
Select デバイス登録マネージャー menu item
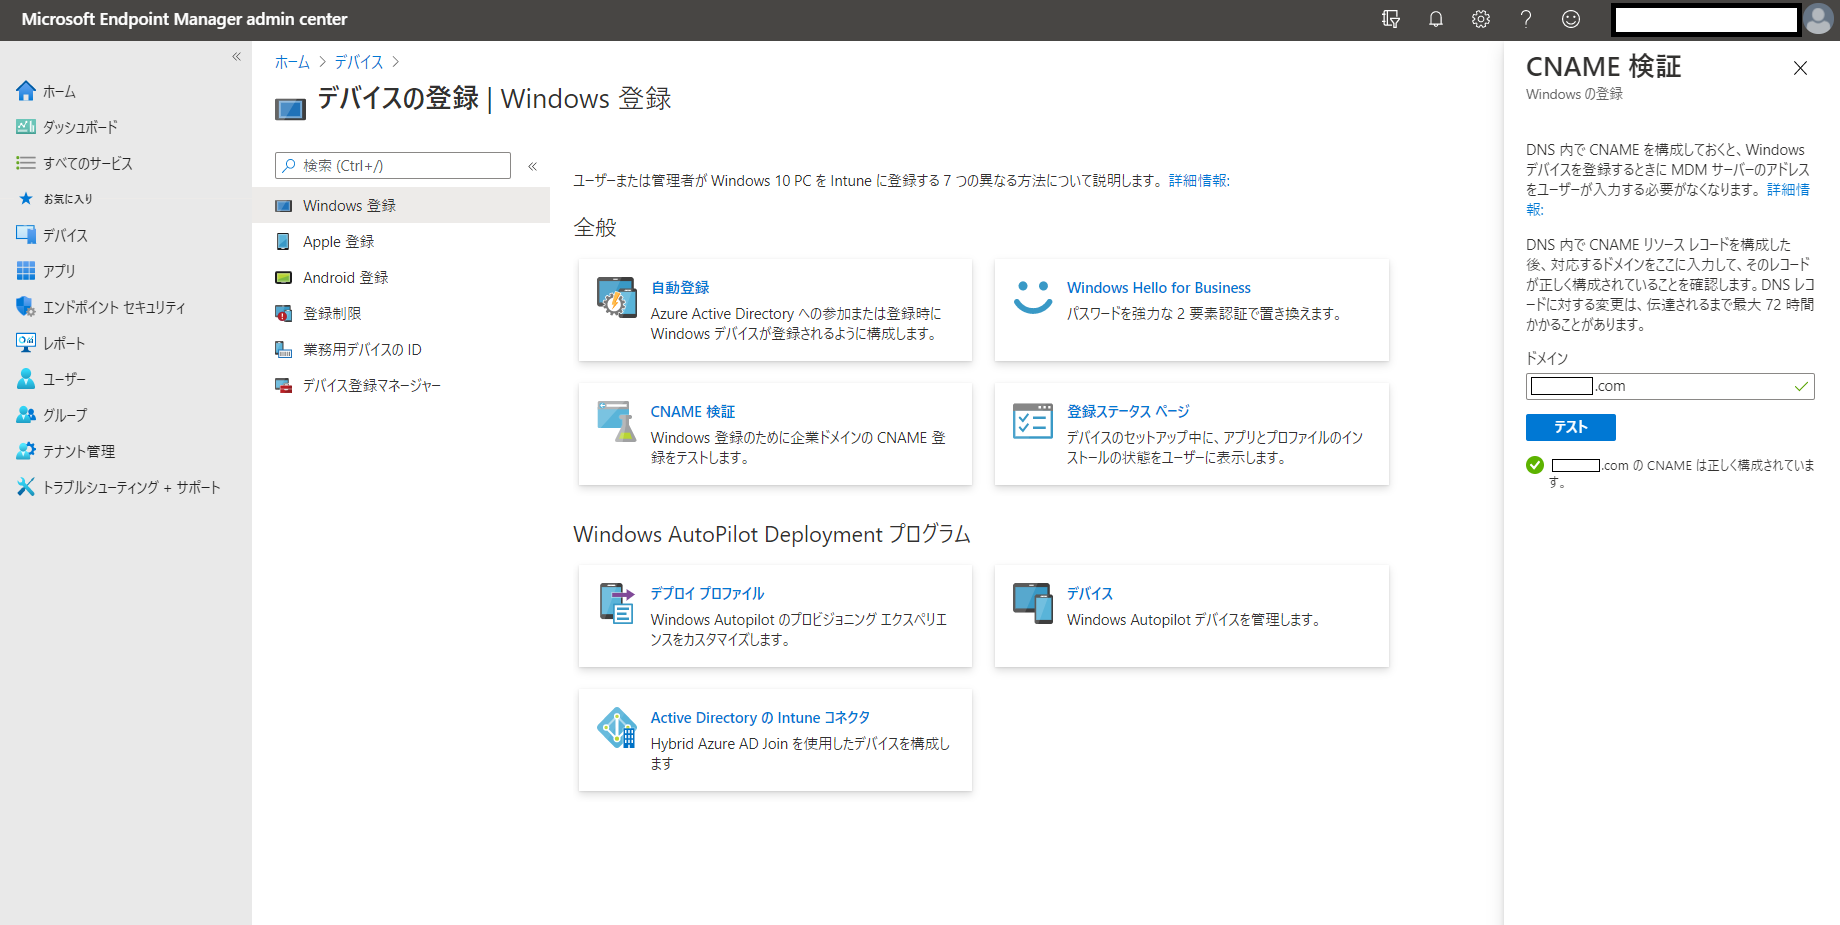click(x=401, y=385)
